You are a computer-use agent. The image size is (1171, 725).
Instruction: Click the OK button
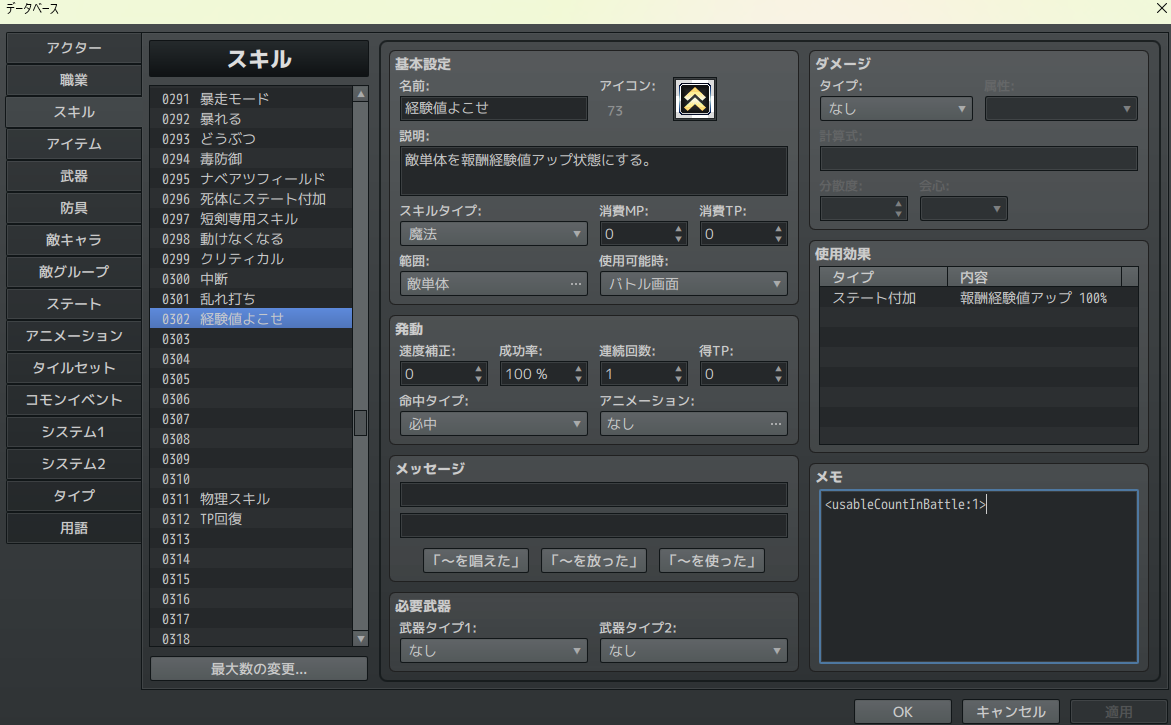click(x=902, y=712)
